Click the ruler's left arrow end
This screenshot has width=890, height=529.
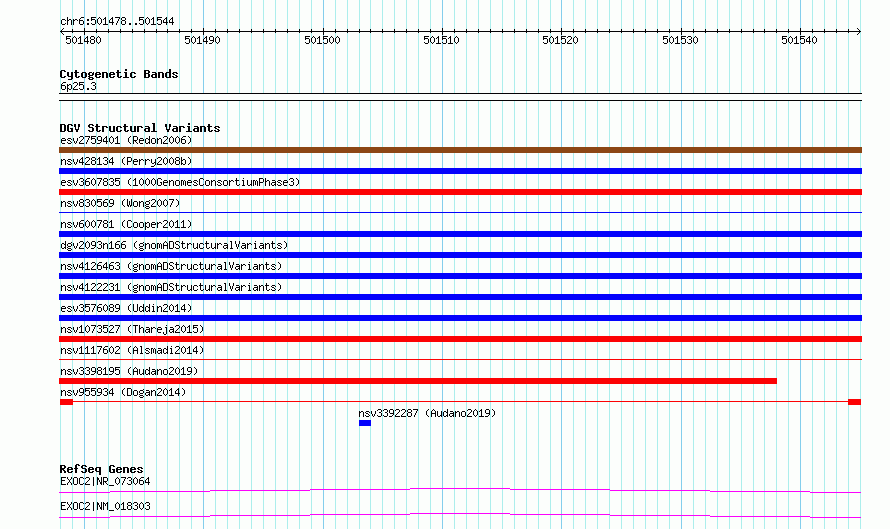tap(62, 32)
